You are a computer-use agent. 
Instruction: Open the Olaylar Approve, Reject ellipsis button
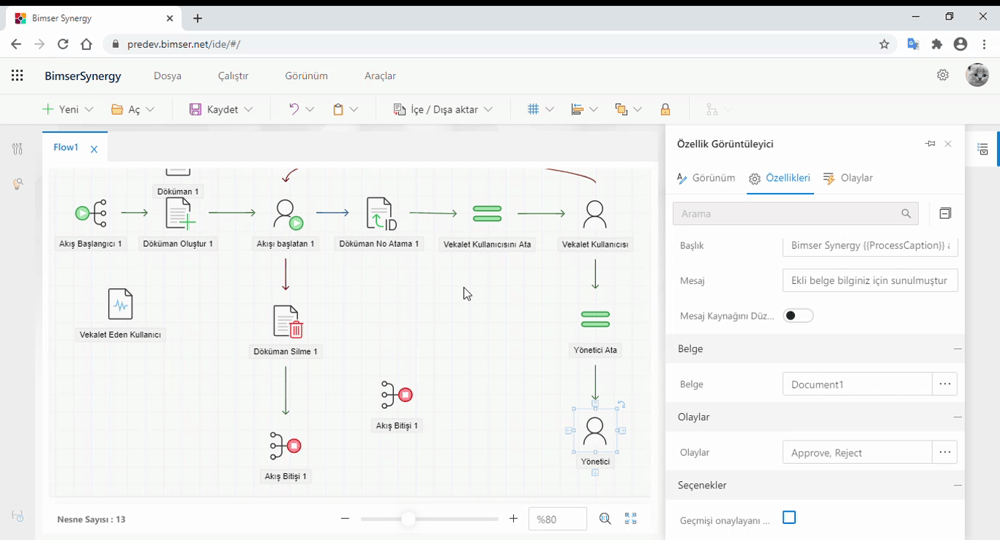click(945, 452)
